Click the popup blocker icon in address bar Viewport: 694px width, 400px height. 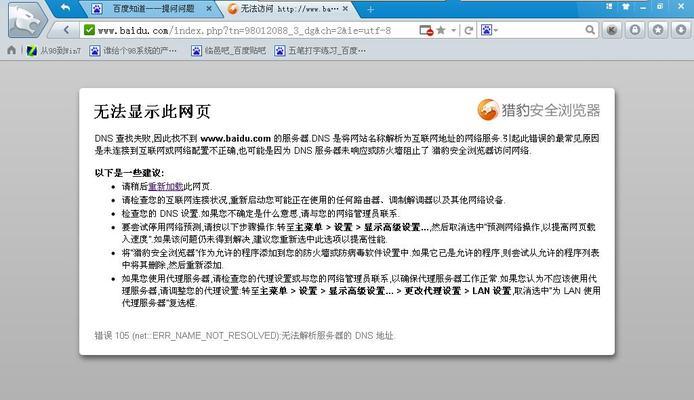click(426, 30)
